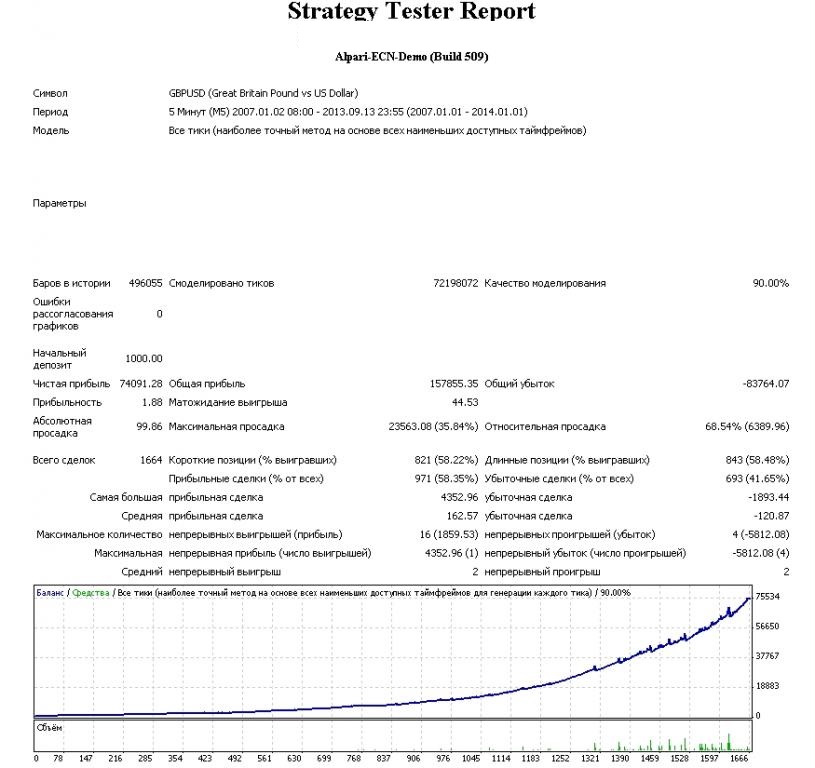Screen dimensions: 815x768
Task: Select the Alpari-ECN-Demo (Build 509) heading
Action: click(x=411, y=57)
